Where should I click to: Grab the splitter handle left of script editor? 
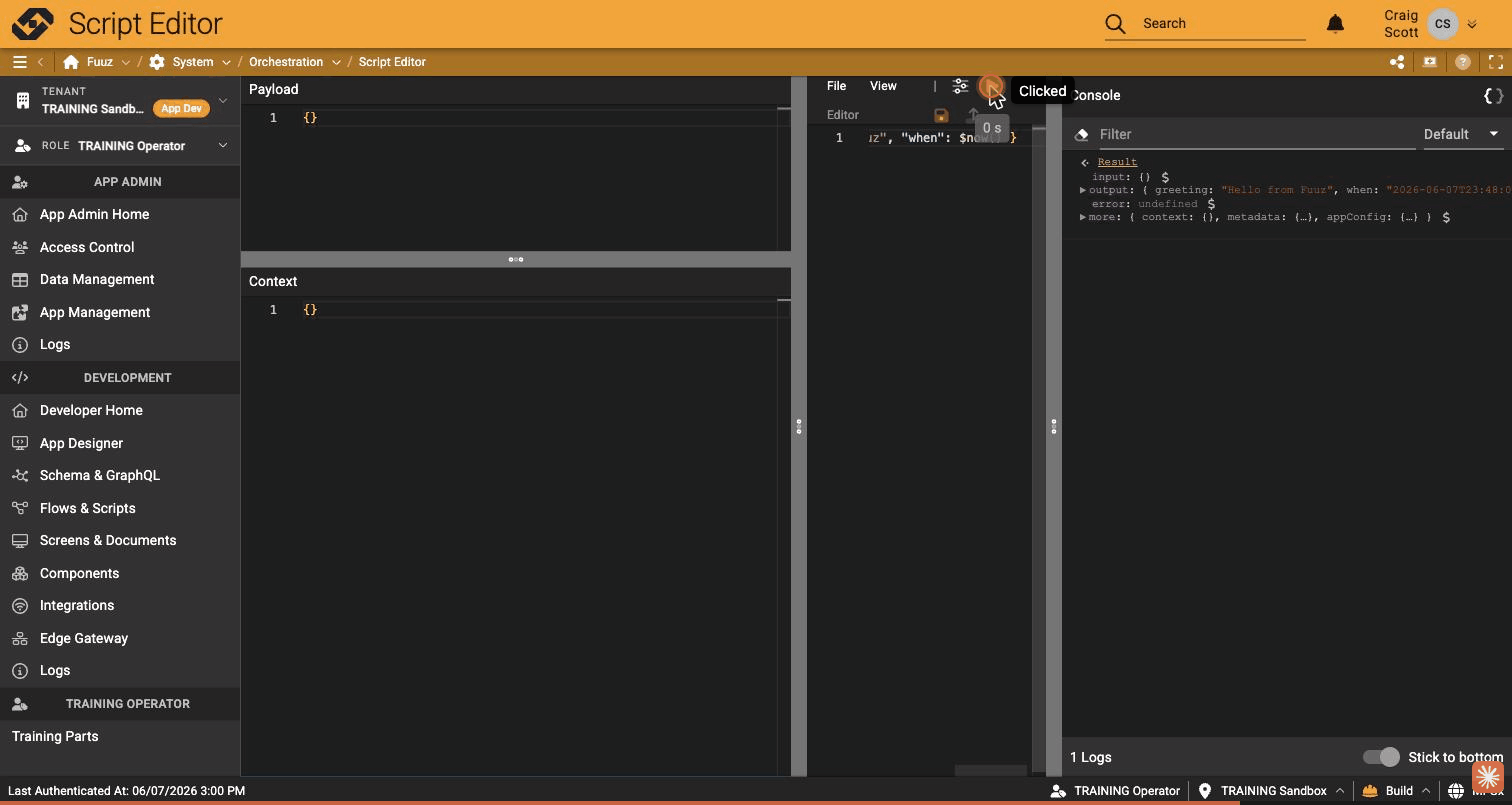[x=799, y=427]
